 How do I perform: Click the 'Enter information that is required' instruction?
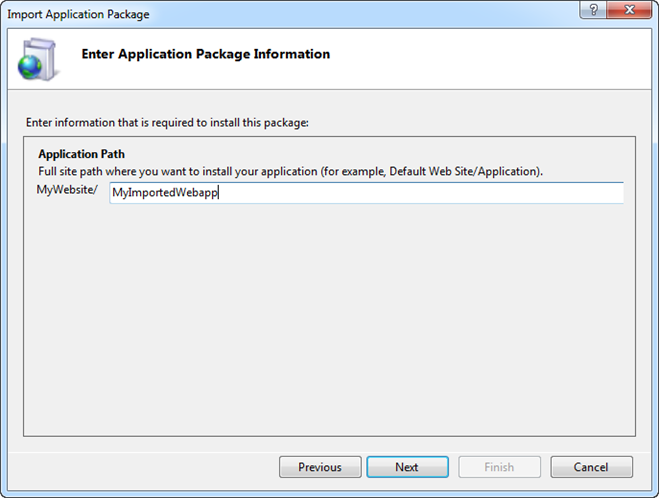tap(167, 123)
